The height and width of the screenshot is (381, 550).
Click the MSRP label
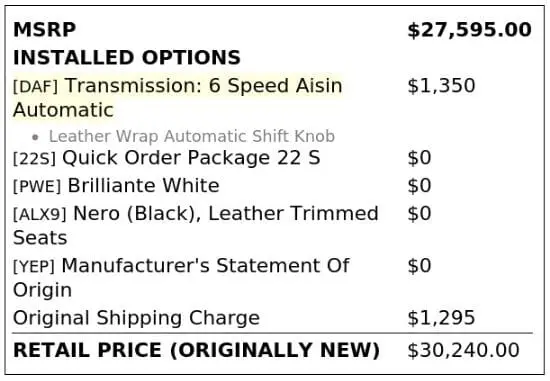tap(44, 29)
